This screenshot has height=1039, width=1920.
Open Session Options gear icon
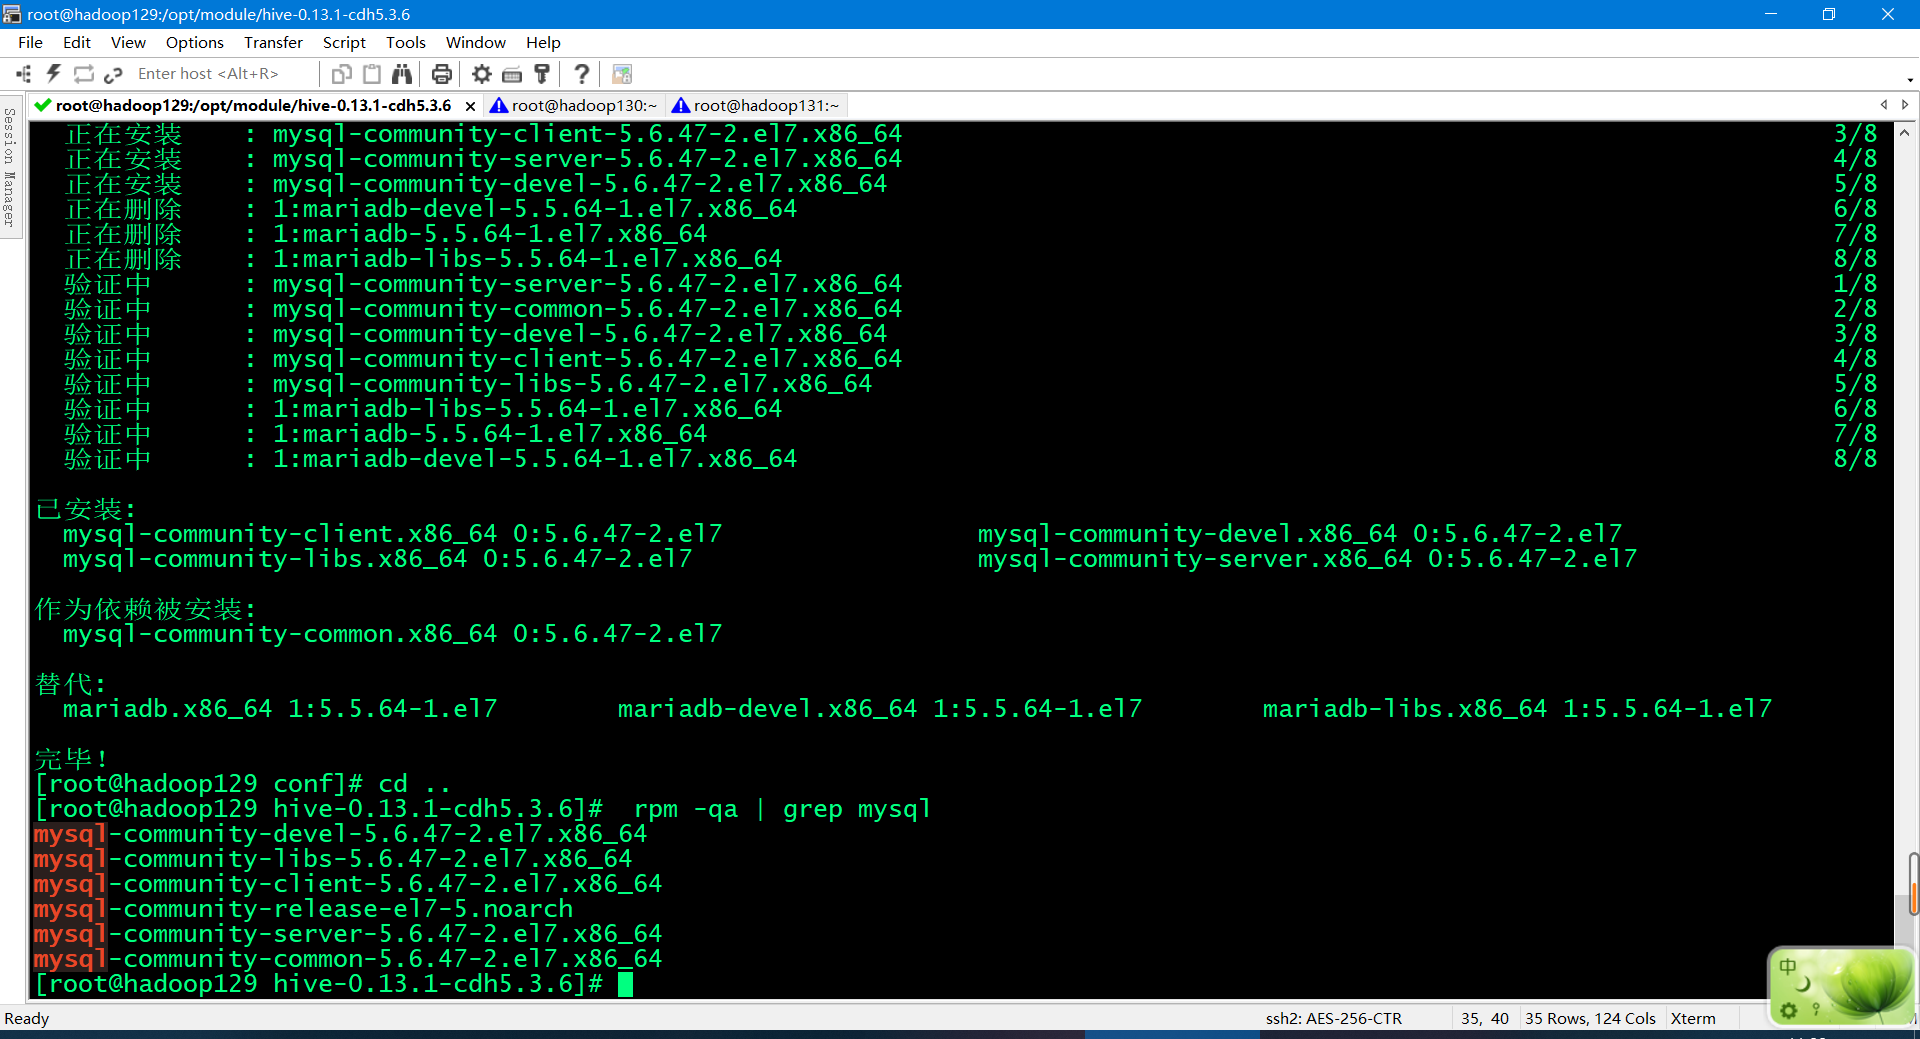pos(482,74)
